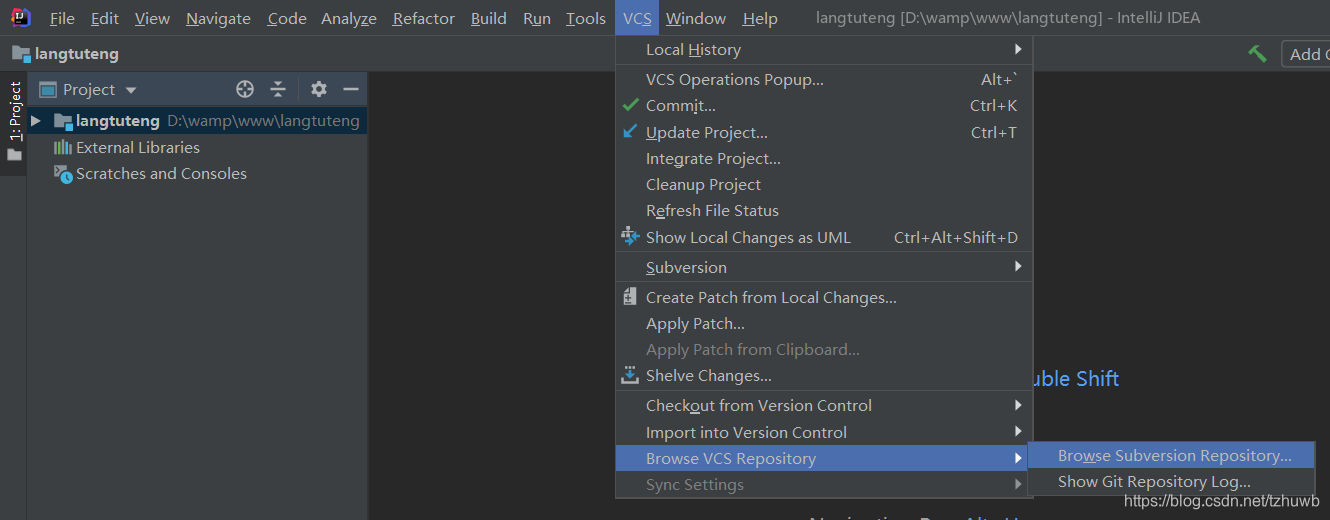
Task: Select Update Project menu entry
Action: tap(706, 132)
